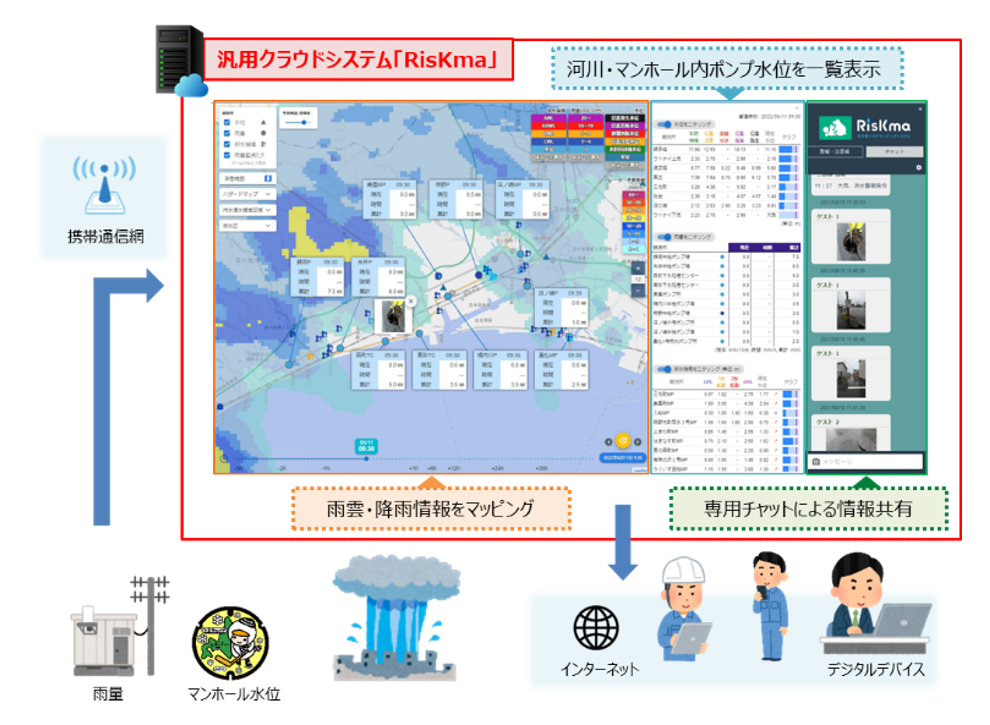Step to next time with right arrow

click(x=638, y=442)
